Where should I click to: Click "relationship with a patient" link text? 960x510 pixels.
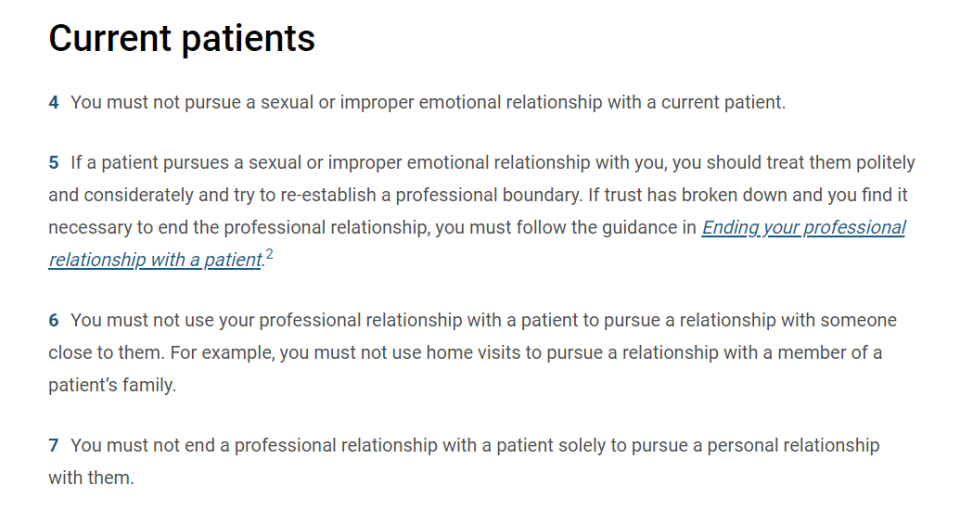pyautogui.click(x=154, y=260)
